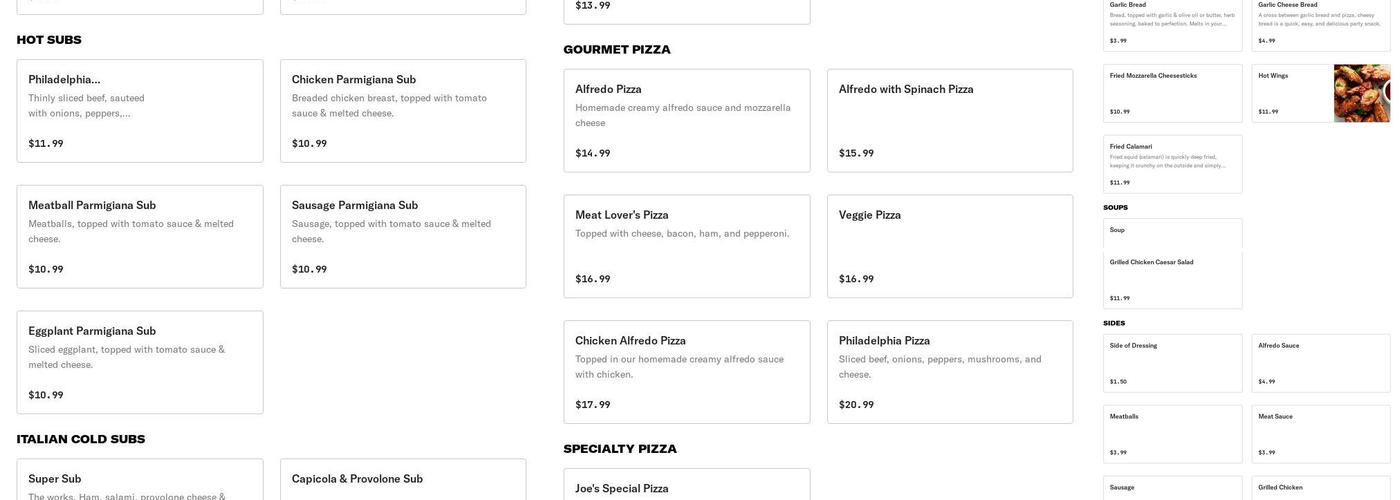Select the Eggplant Parmigiana Sub
This screenshot has width=1400, height=500.
coord(140,362)
